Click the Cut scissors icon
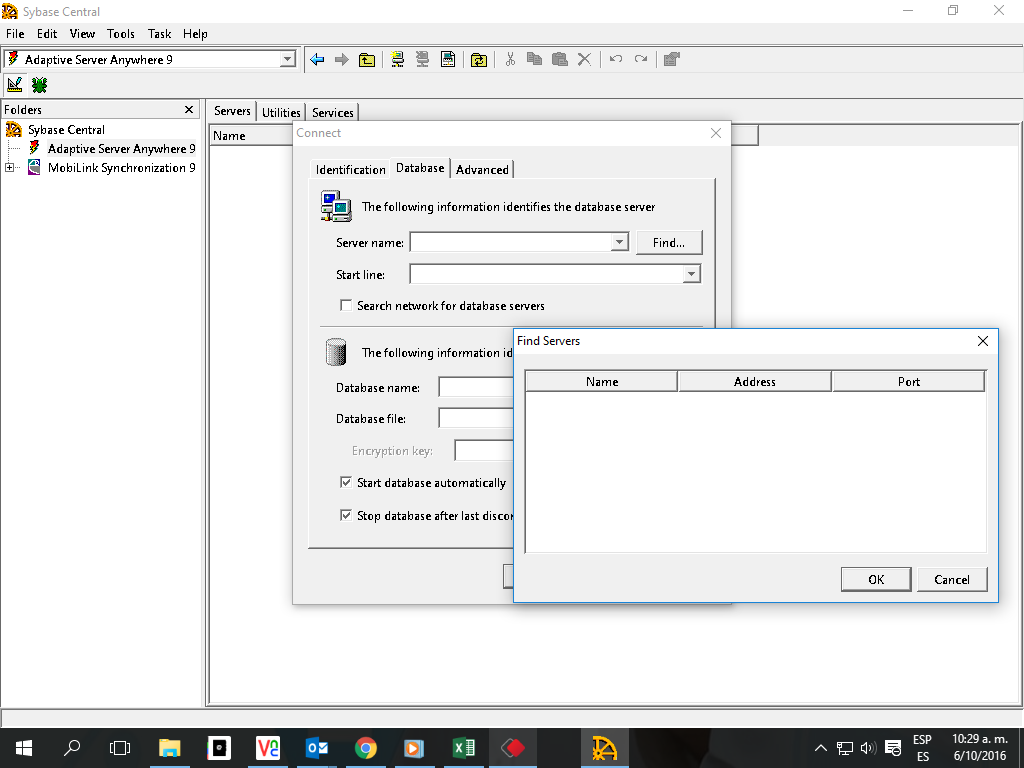The image size is (1024, 768). (x=510, y=59)
